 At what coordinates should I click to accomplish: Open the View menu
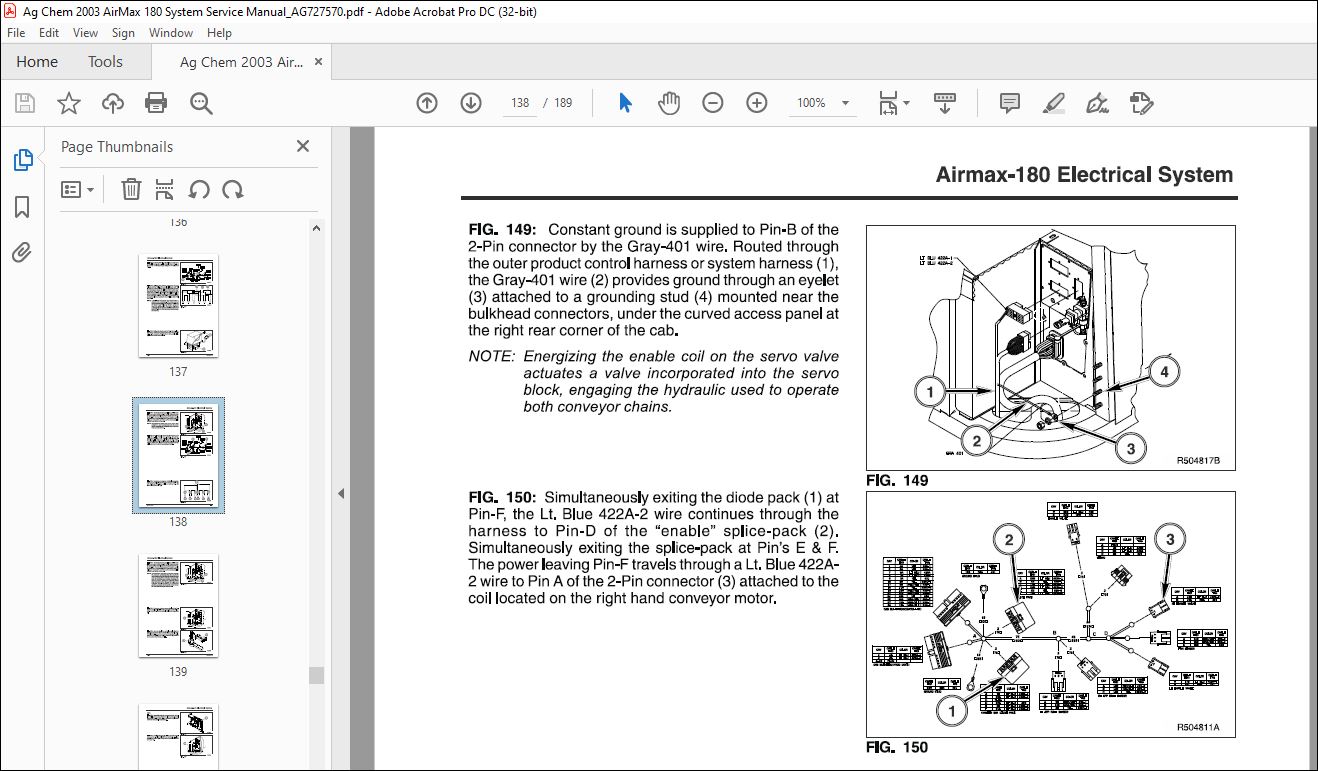(85, 33)
